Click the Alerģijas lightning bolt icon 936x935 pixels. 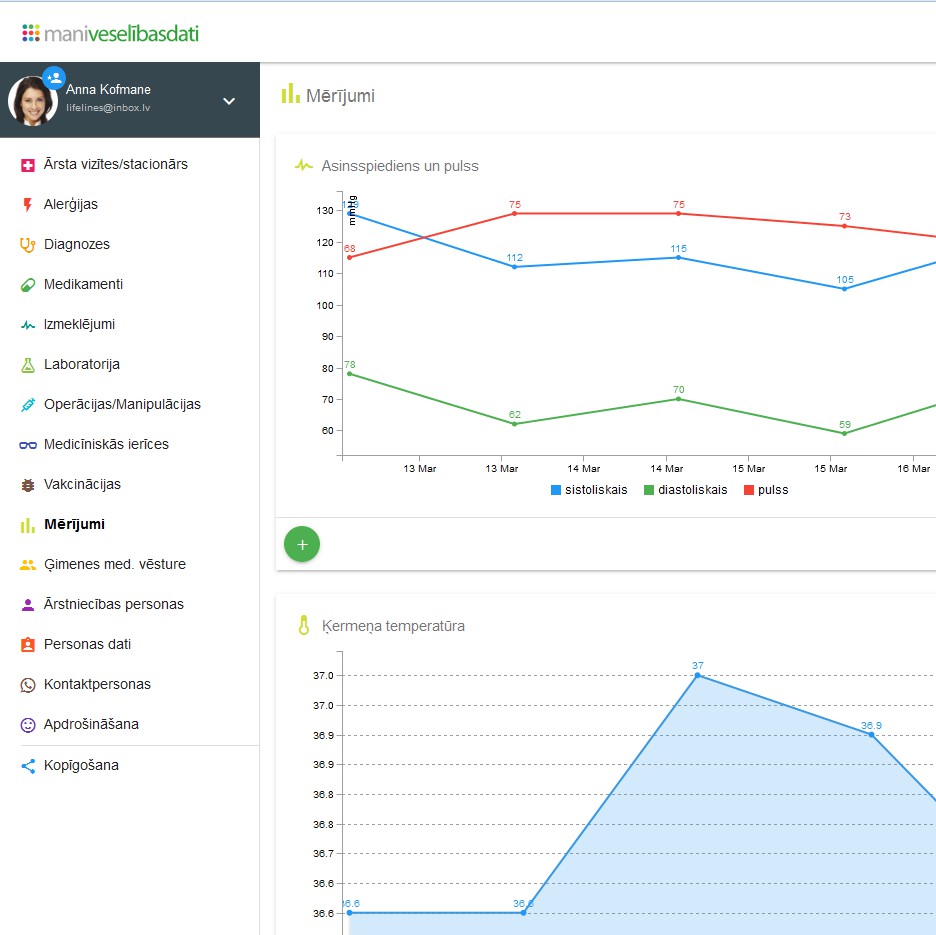pos(27,205)
